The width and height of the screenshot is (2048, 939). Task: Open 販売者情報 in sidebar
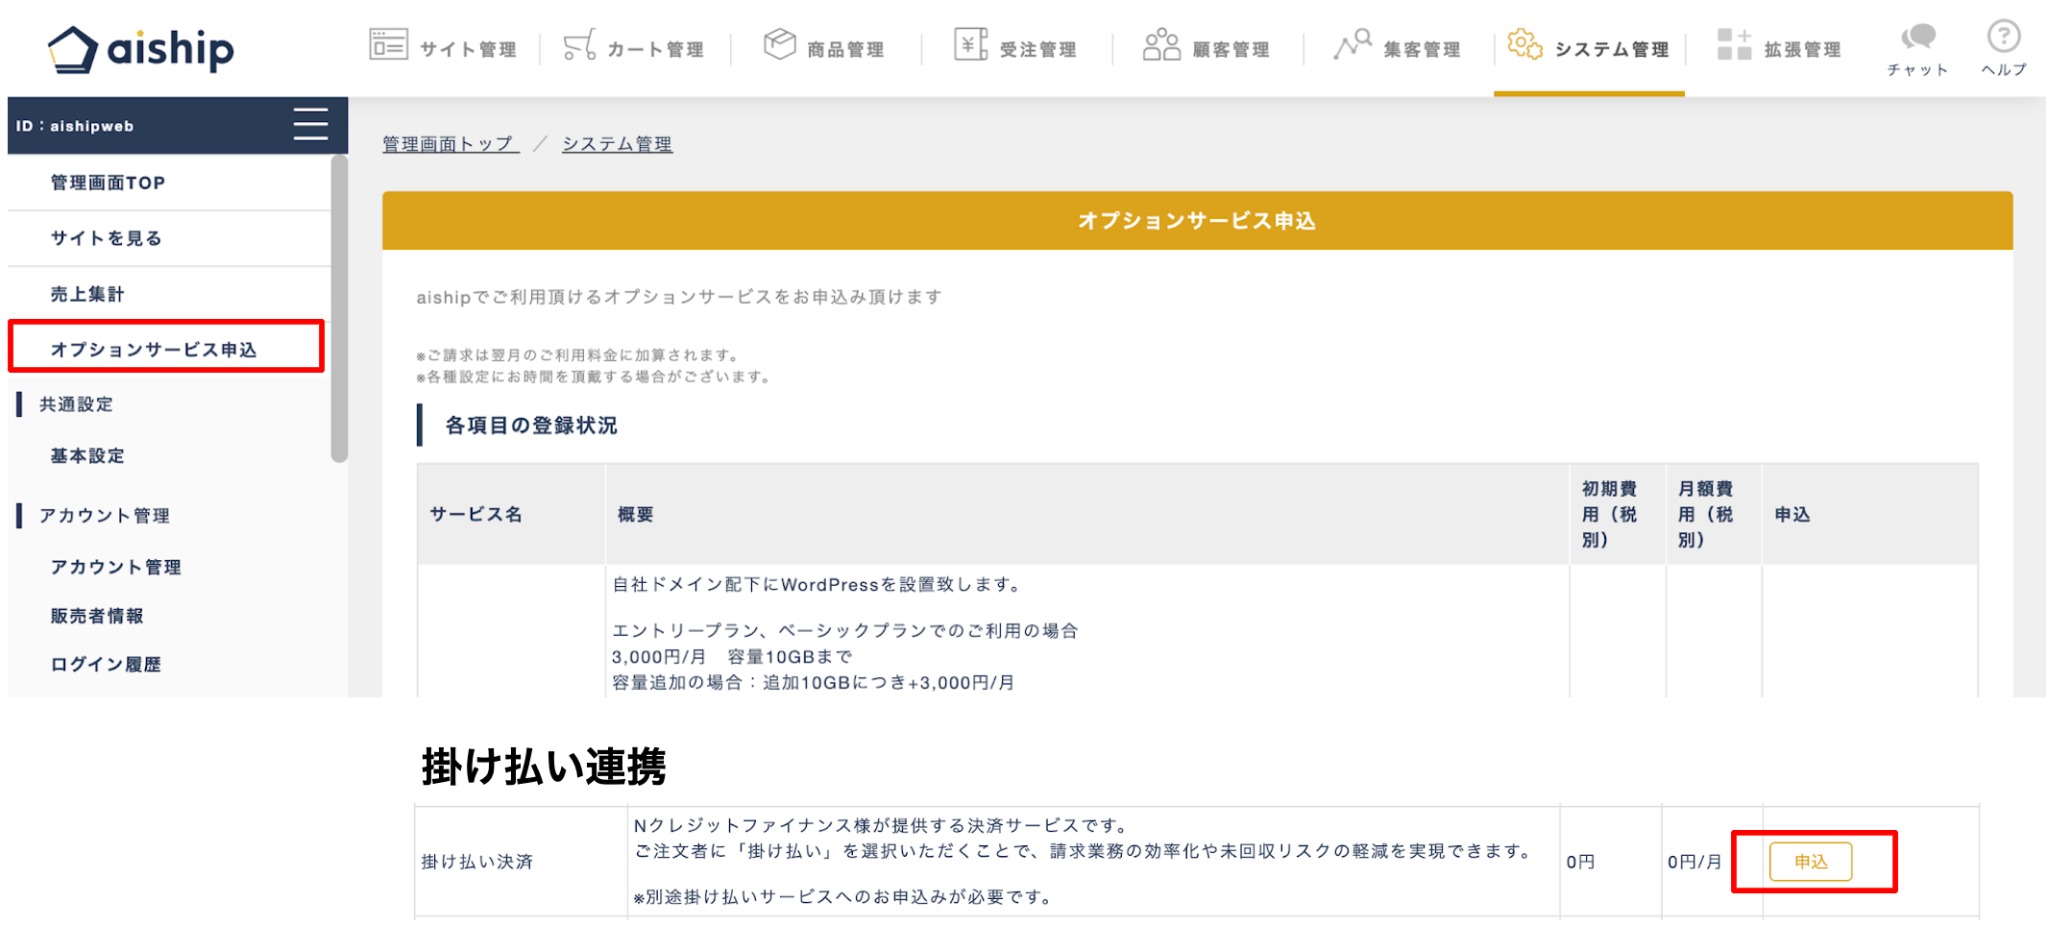coord(97,616)
